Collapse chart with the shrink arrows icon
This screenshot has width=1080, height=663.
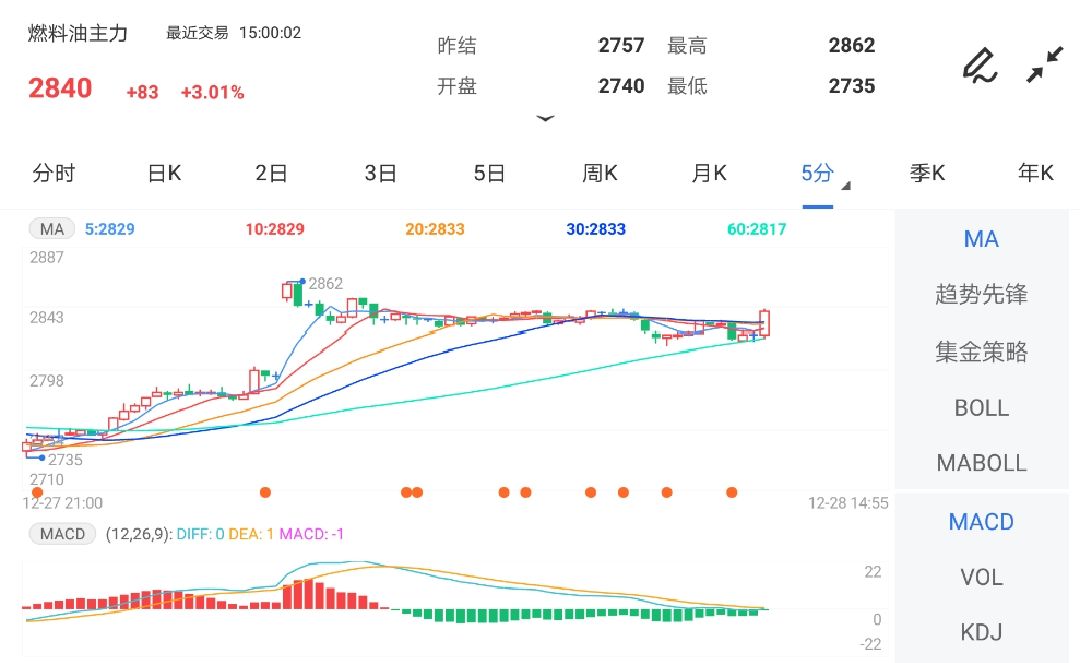1045,65
